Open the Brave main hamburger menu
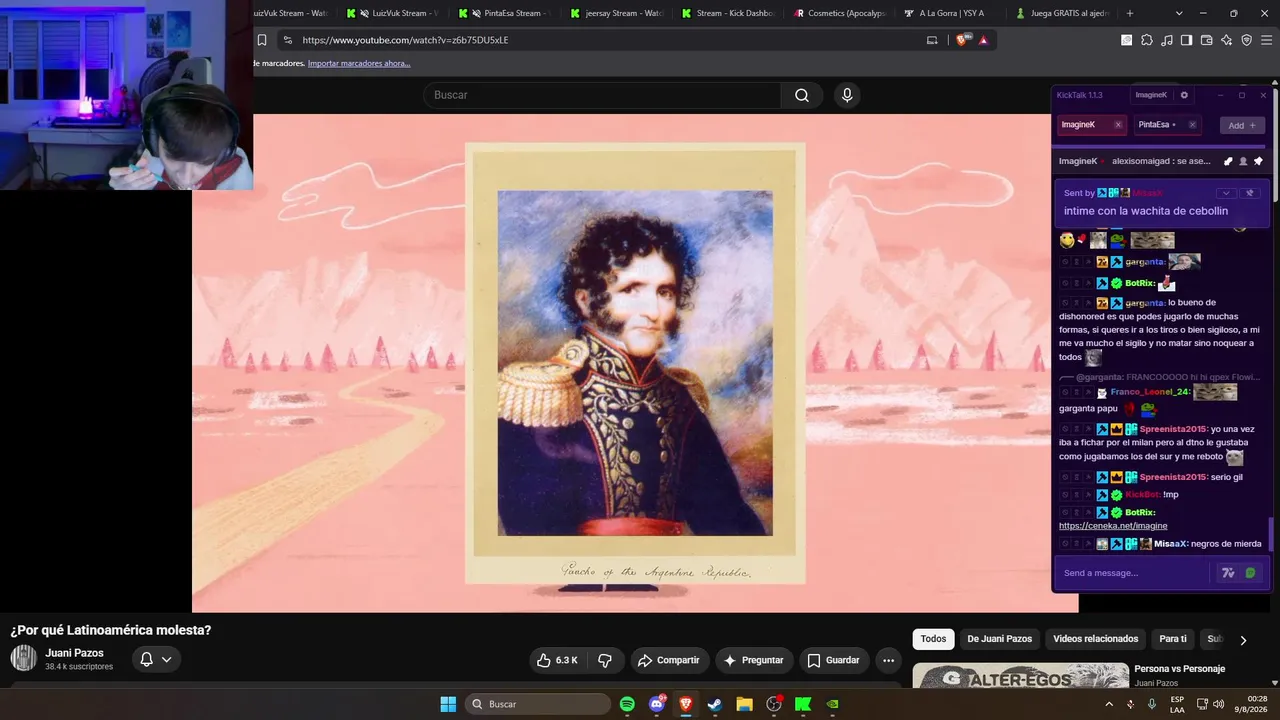This screenshot has height=720, width=1280. coord(1266,40)
